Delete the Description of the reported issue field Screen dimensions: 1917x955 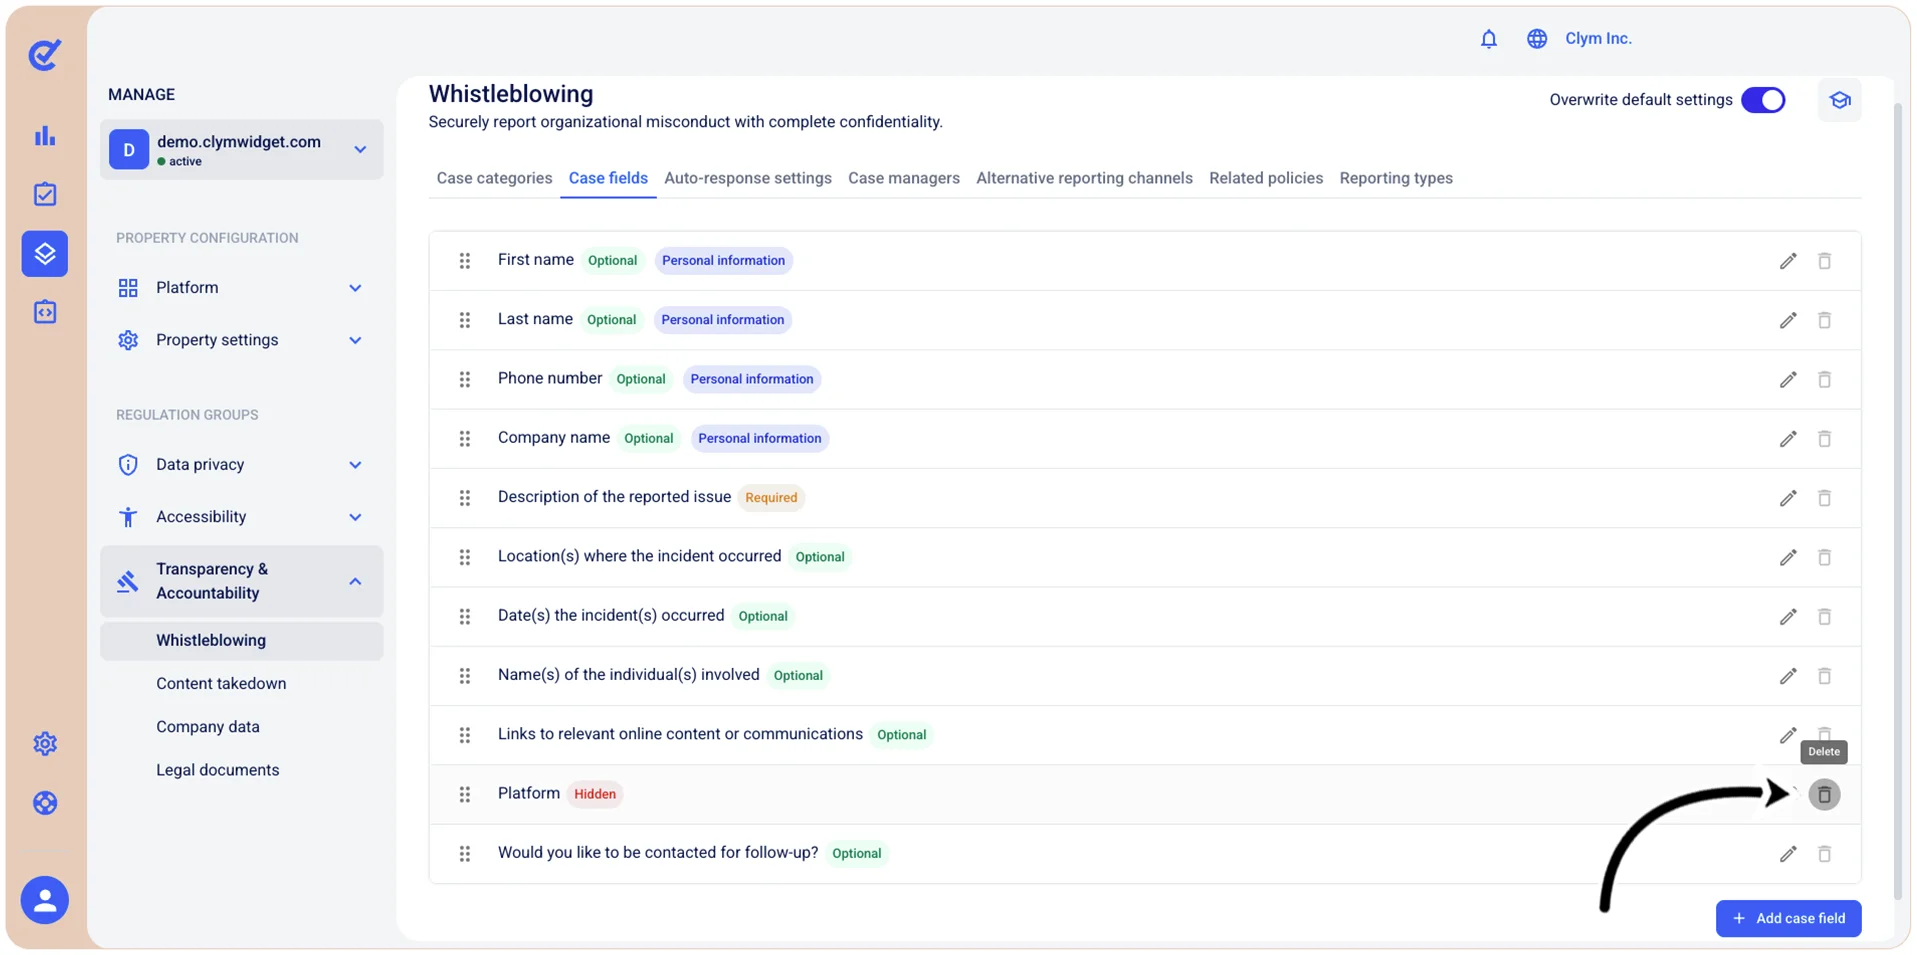[1824, 498]
